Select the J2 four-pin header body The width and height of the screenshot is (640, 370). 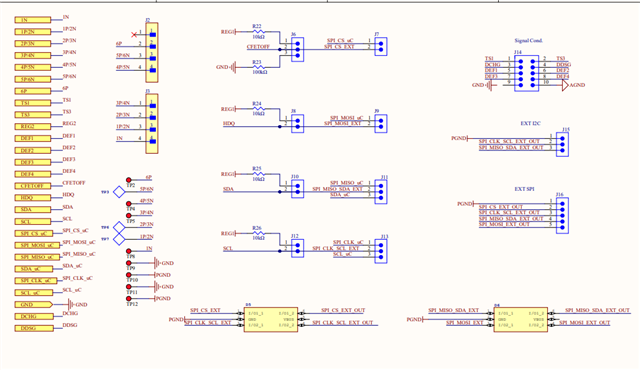click(152, 52)
